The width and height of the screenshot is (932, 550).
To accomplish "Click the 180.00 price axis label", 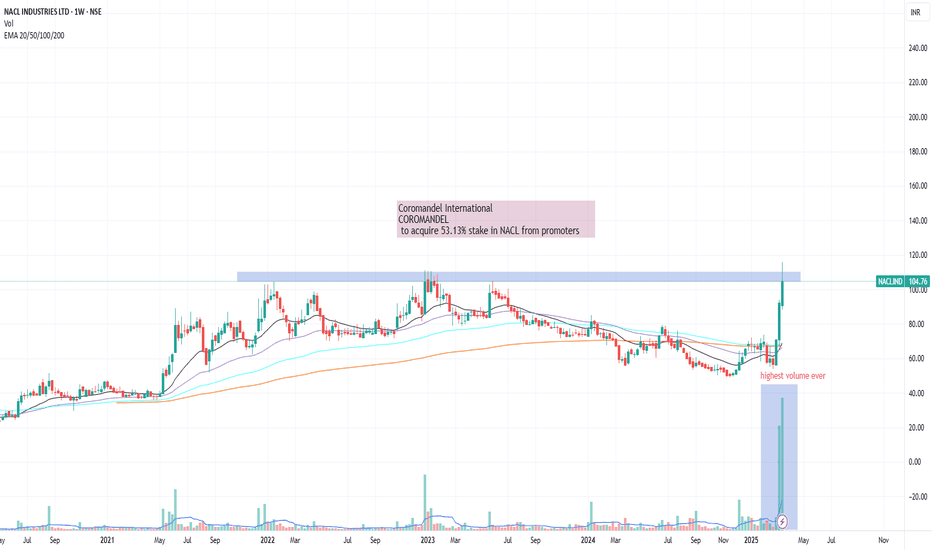I will tap(918, 152).
